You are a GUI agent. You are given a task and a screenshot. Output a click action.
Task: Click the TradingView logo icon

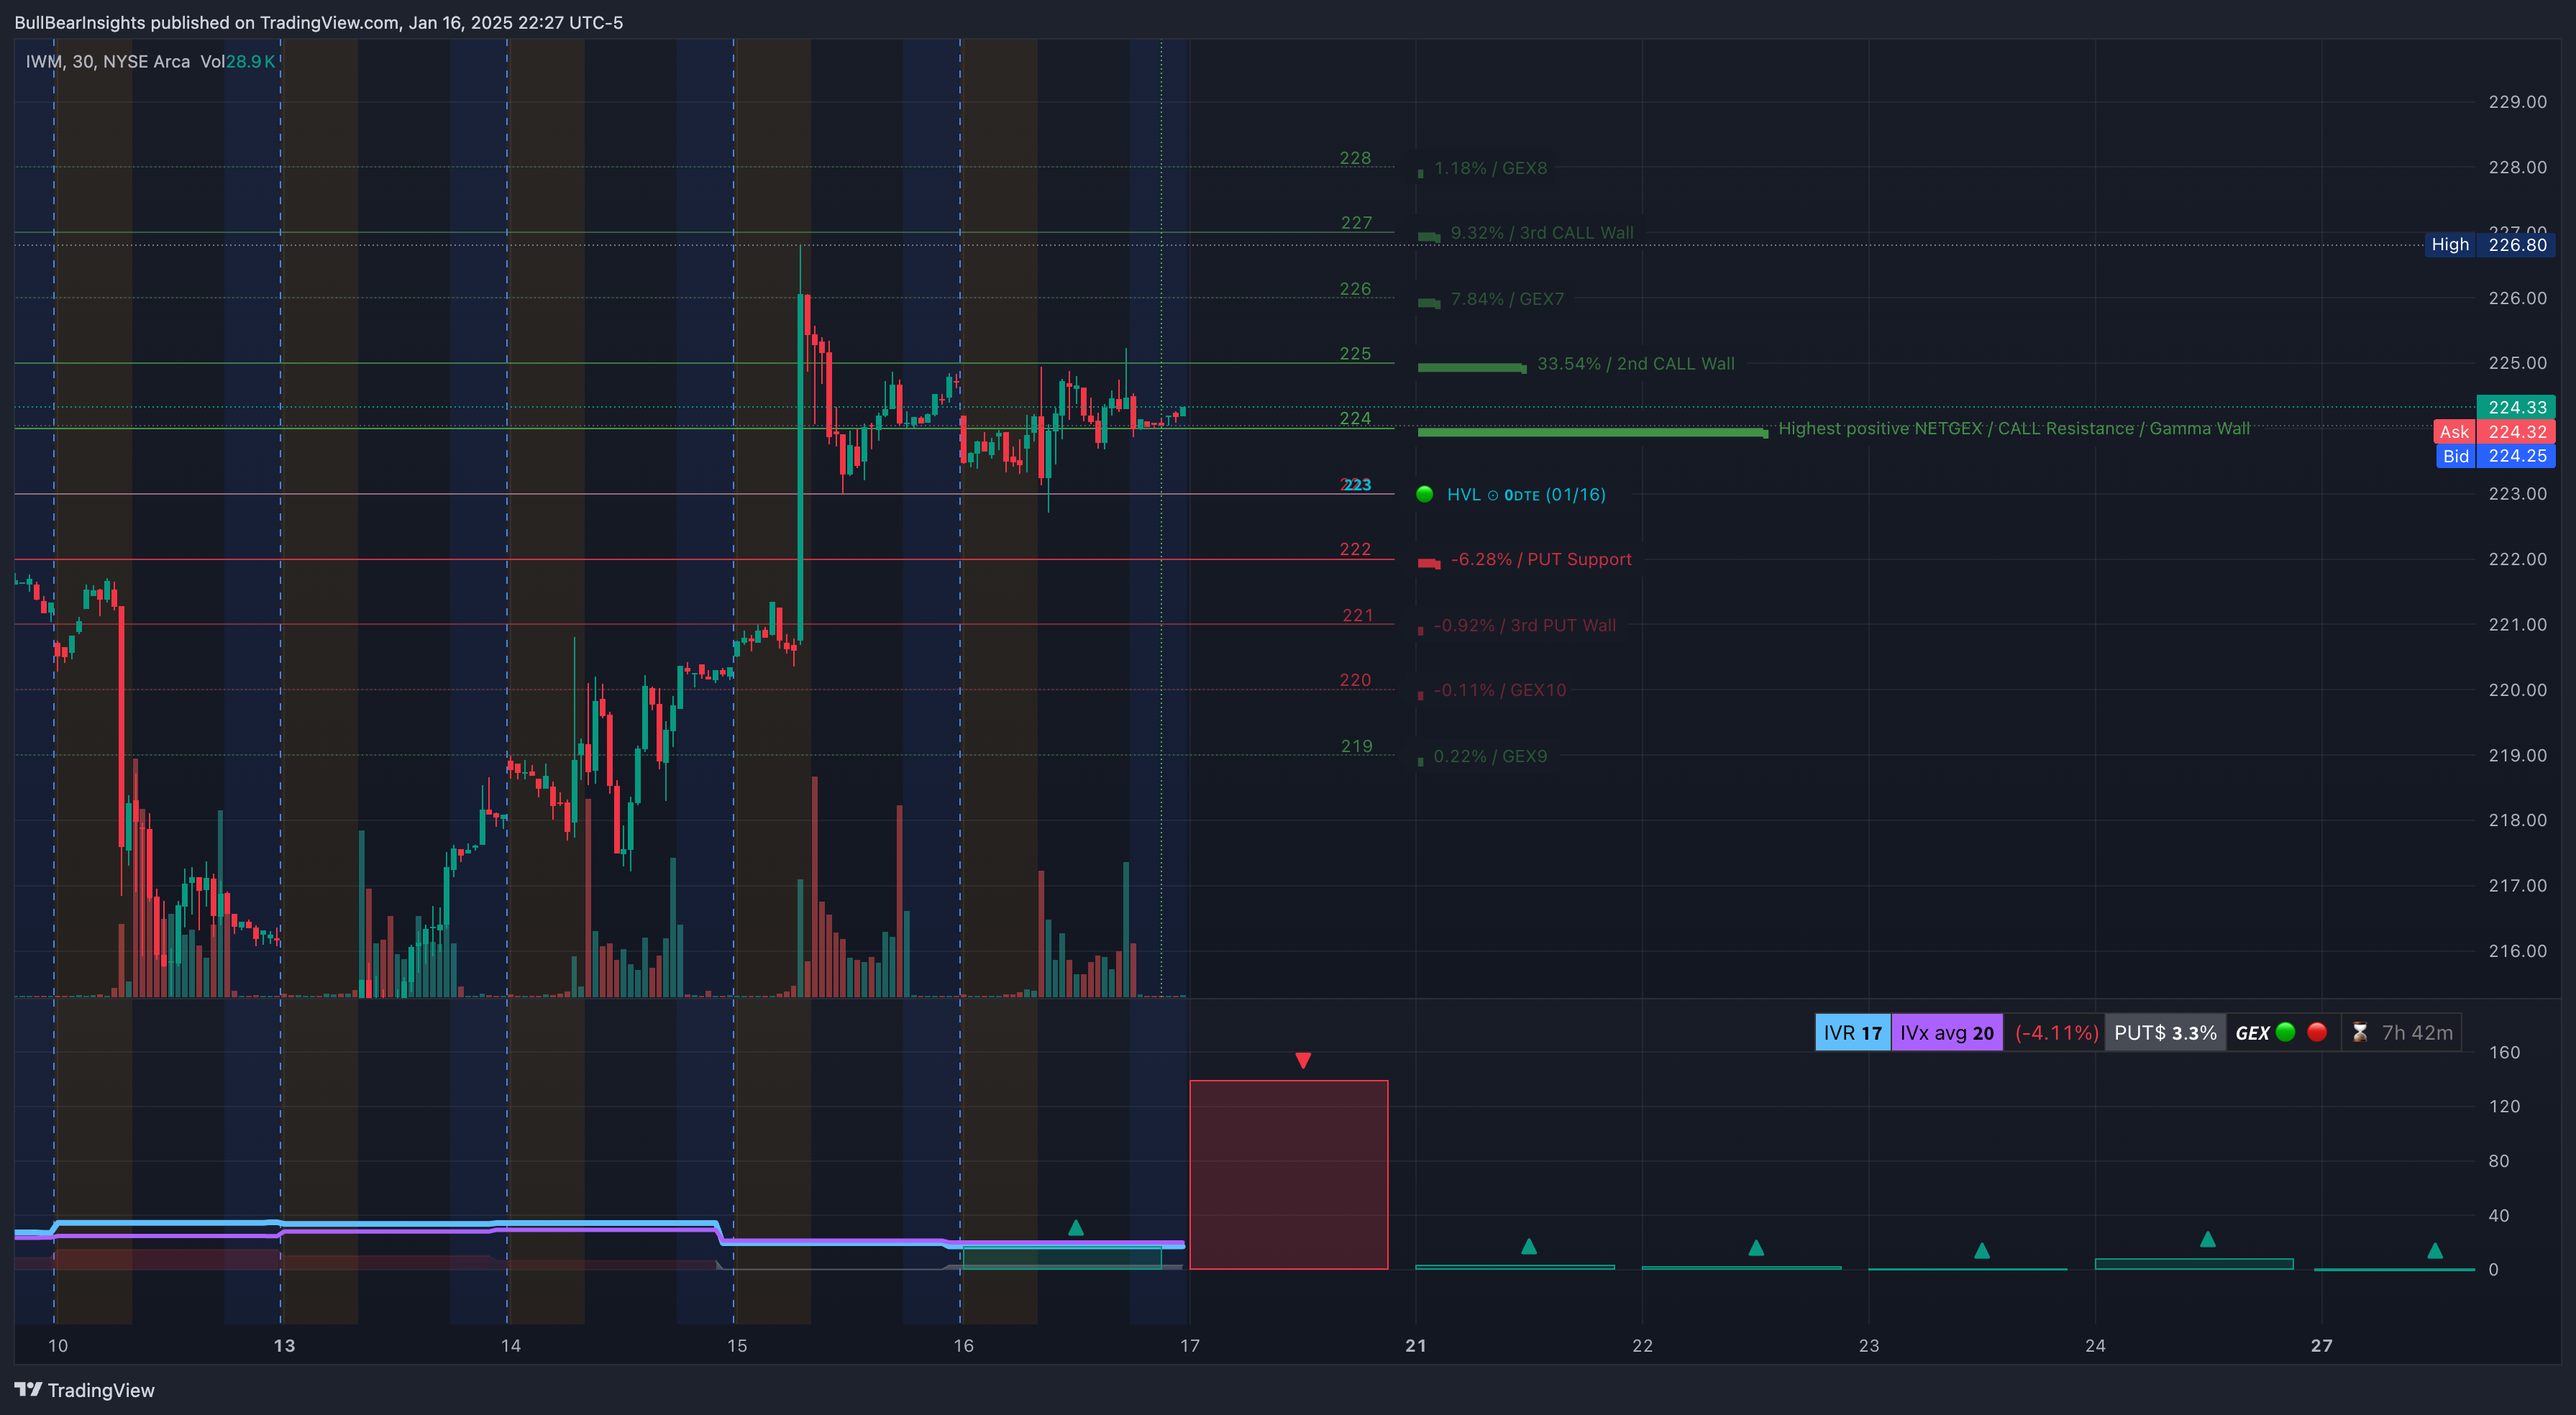coord(28,1389)
